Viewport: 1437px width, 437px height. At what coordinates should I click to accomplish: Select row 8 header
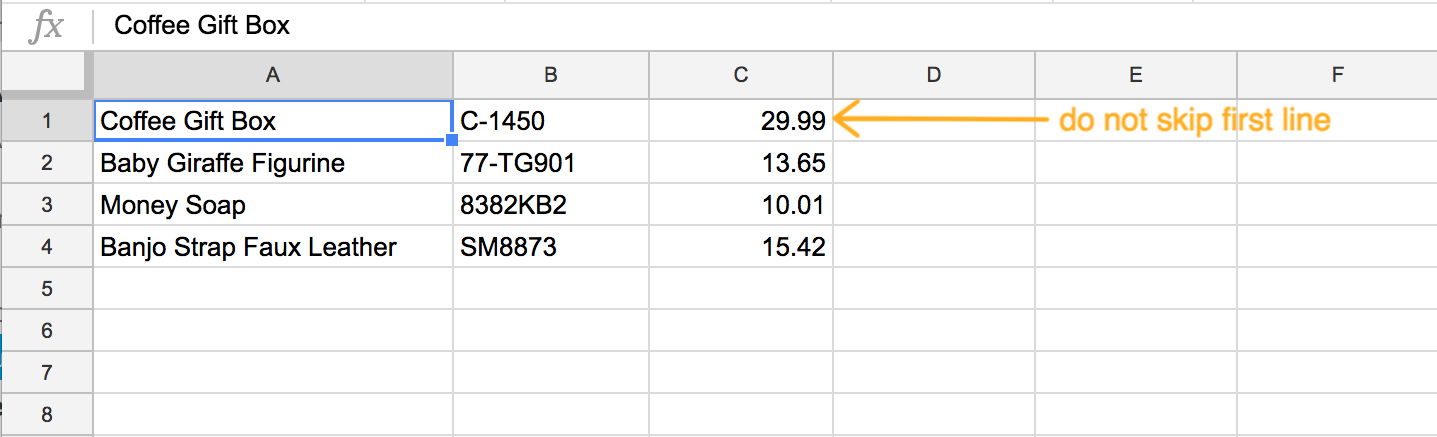click(x=46, y=414)
